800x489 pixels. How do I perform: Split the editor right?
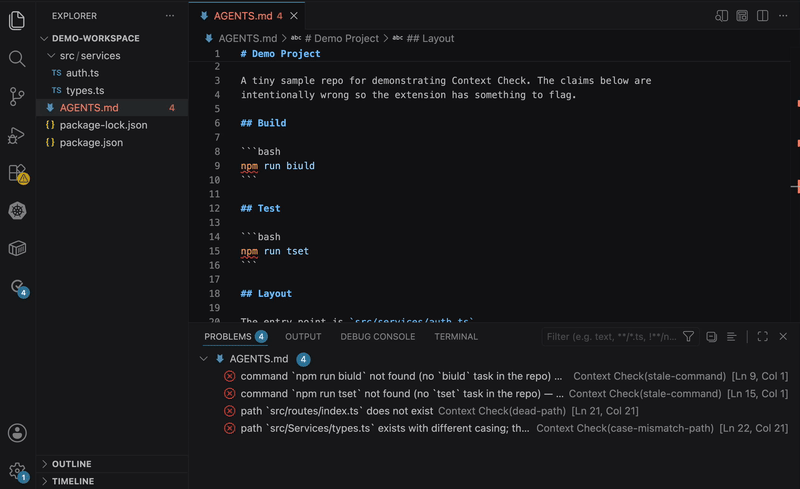tap(762, 16)
